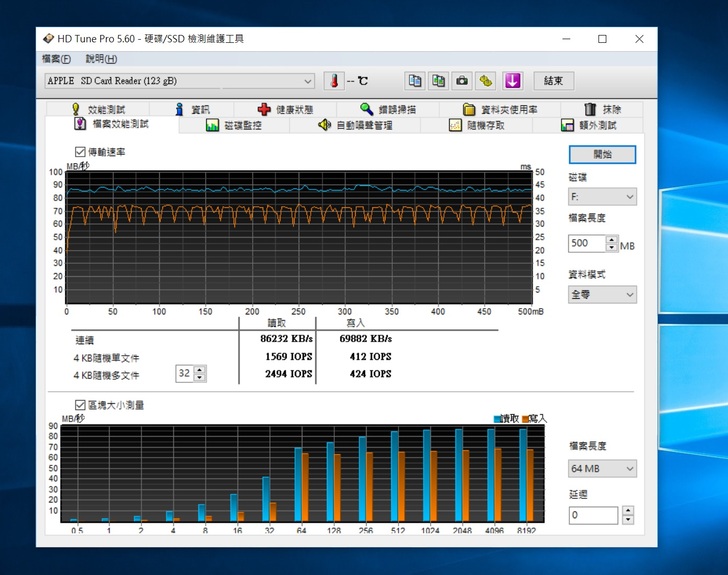Click the 結束 exit button

coord(553,81)
